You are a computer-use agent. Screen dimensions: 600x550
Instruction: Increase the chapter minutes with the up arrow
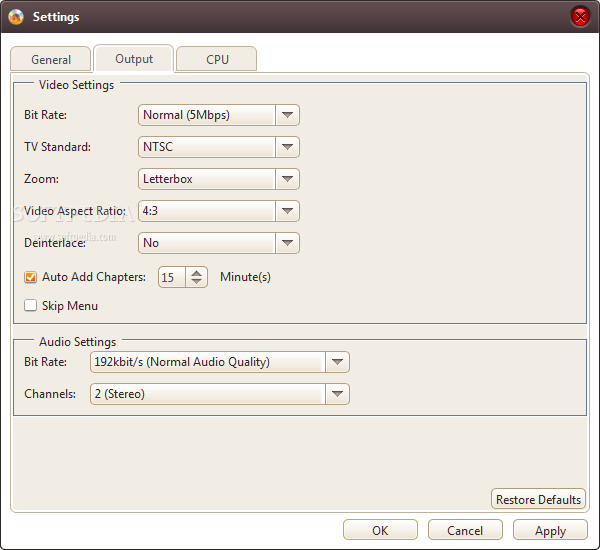click(196, 273)
